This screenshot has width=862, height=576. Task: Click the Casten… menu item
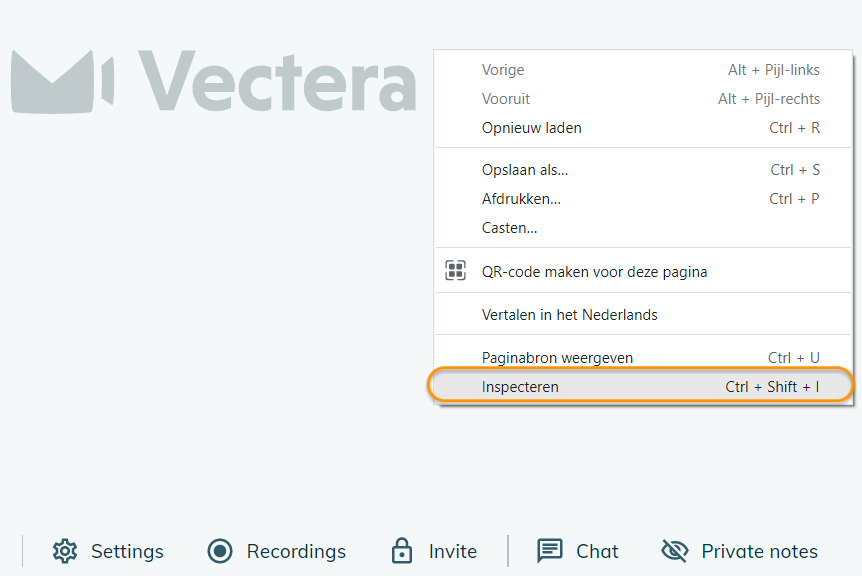[509, 228]
